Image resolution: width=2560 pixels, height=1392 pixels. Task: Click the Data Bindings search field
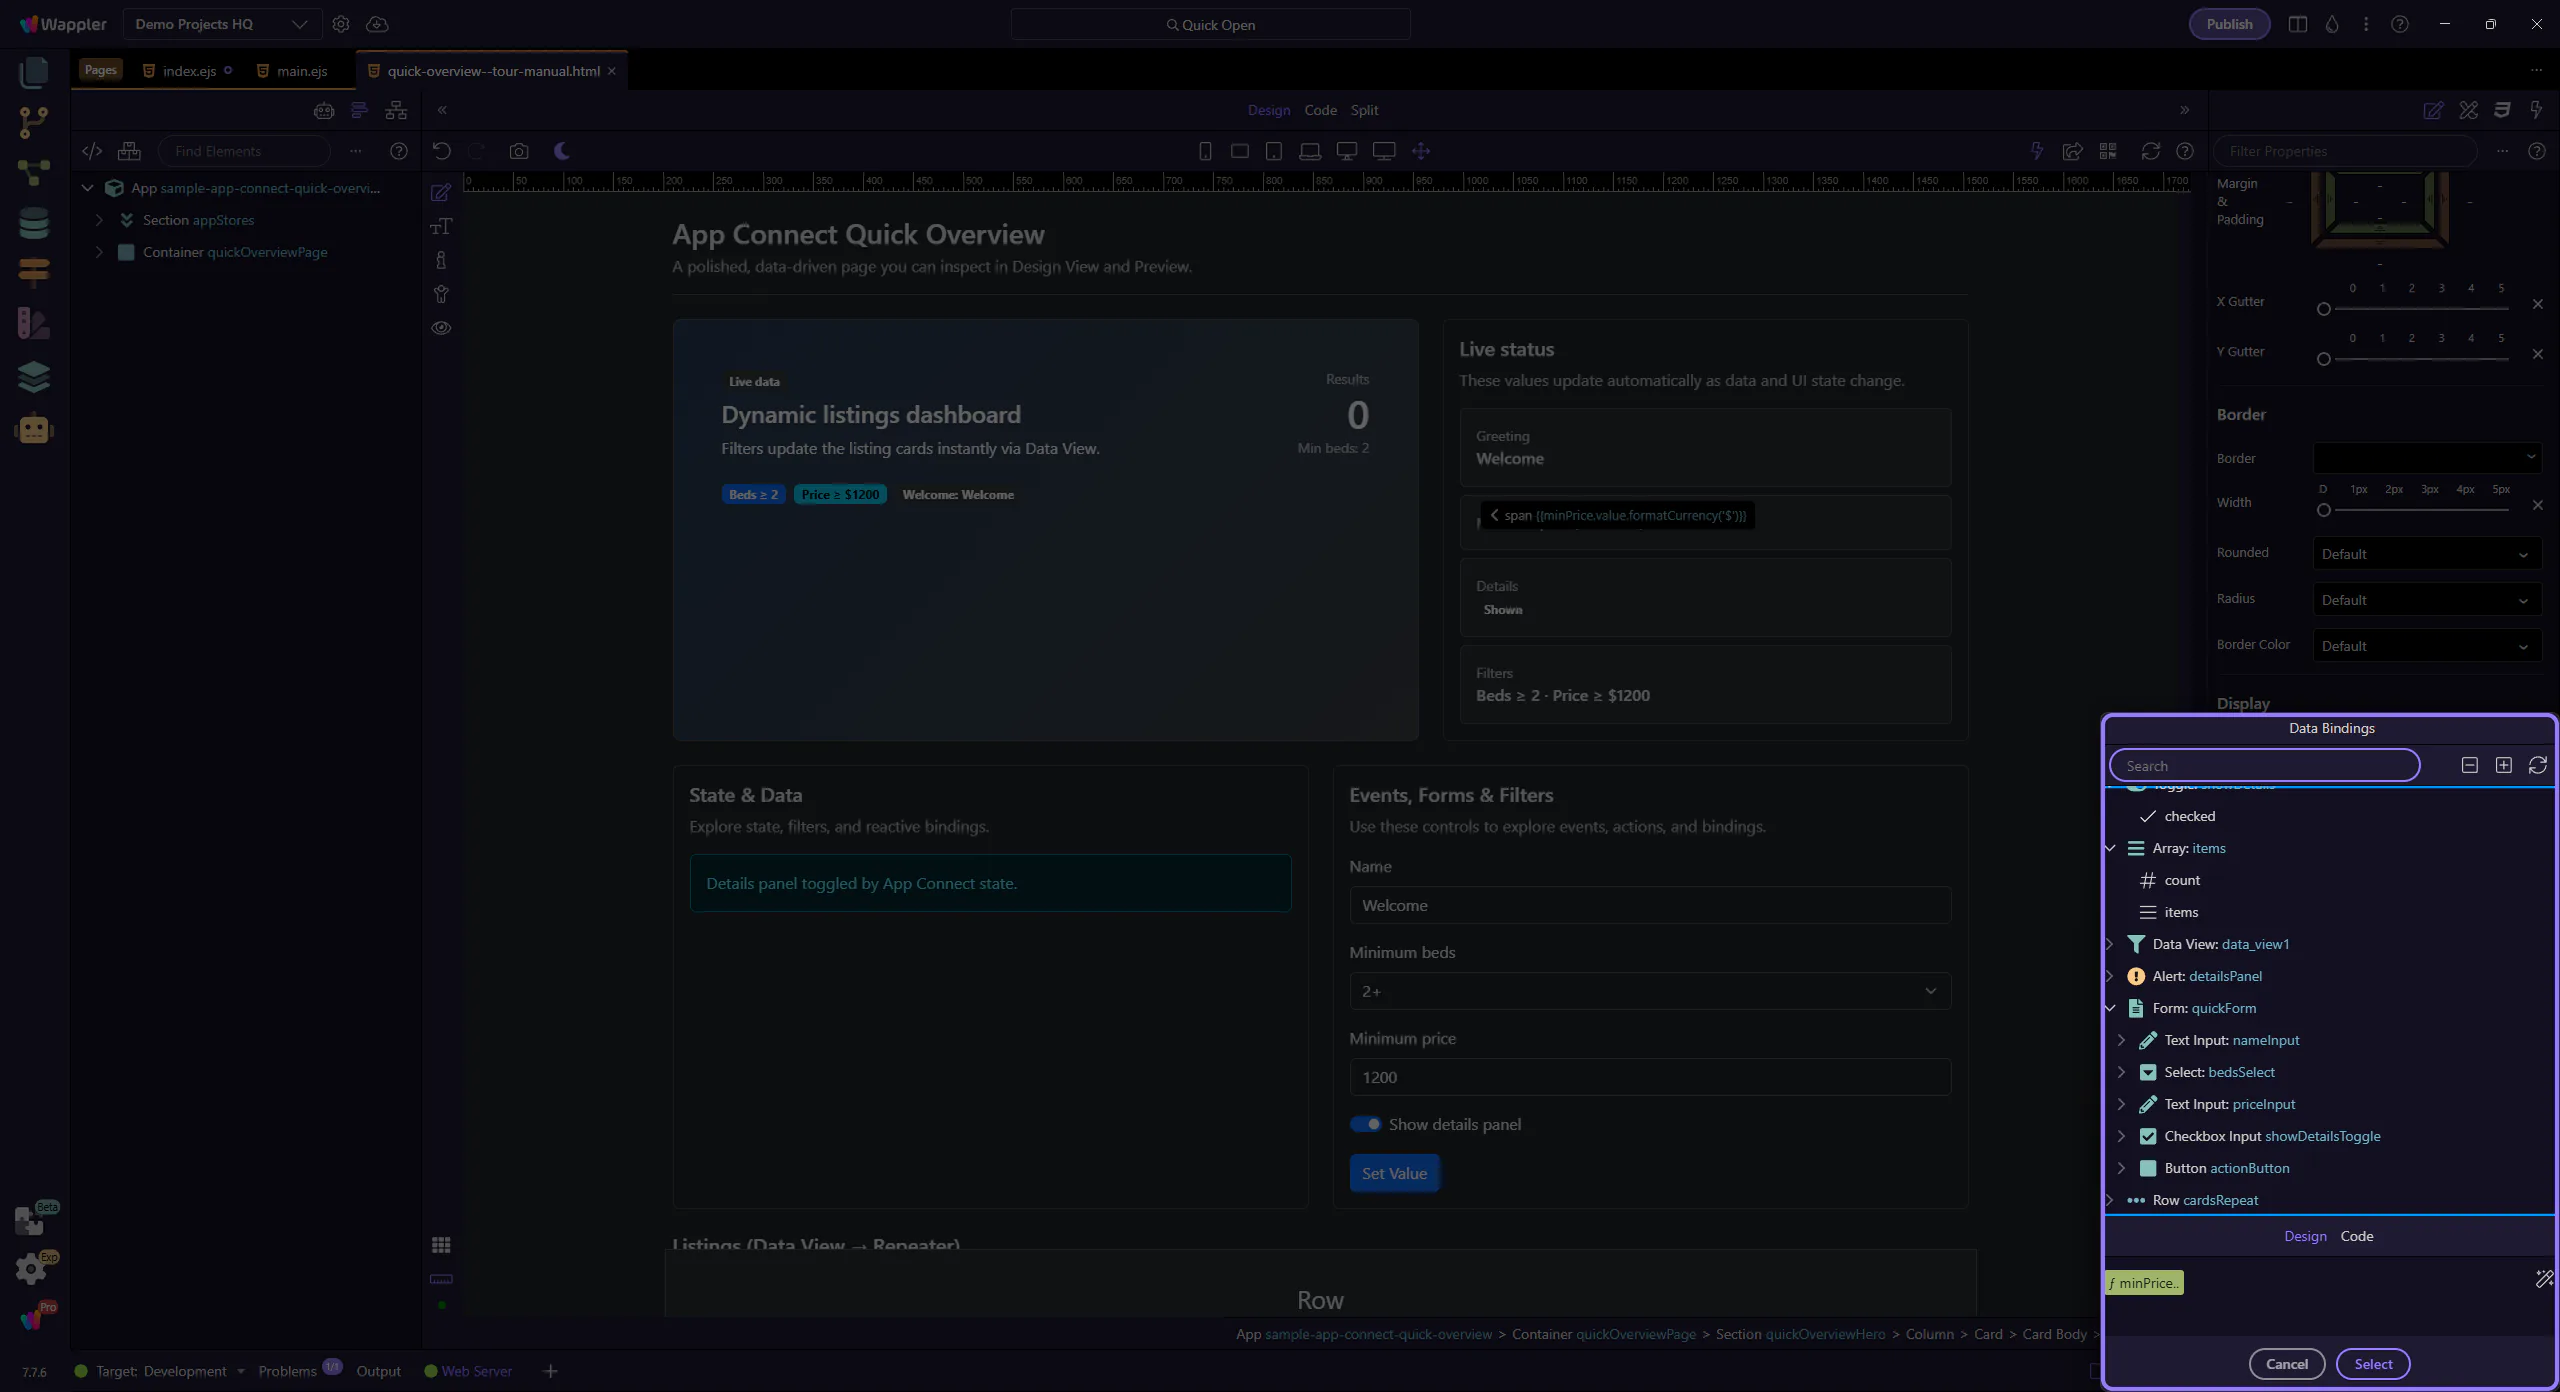pos(2263,765)
